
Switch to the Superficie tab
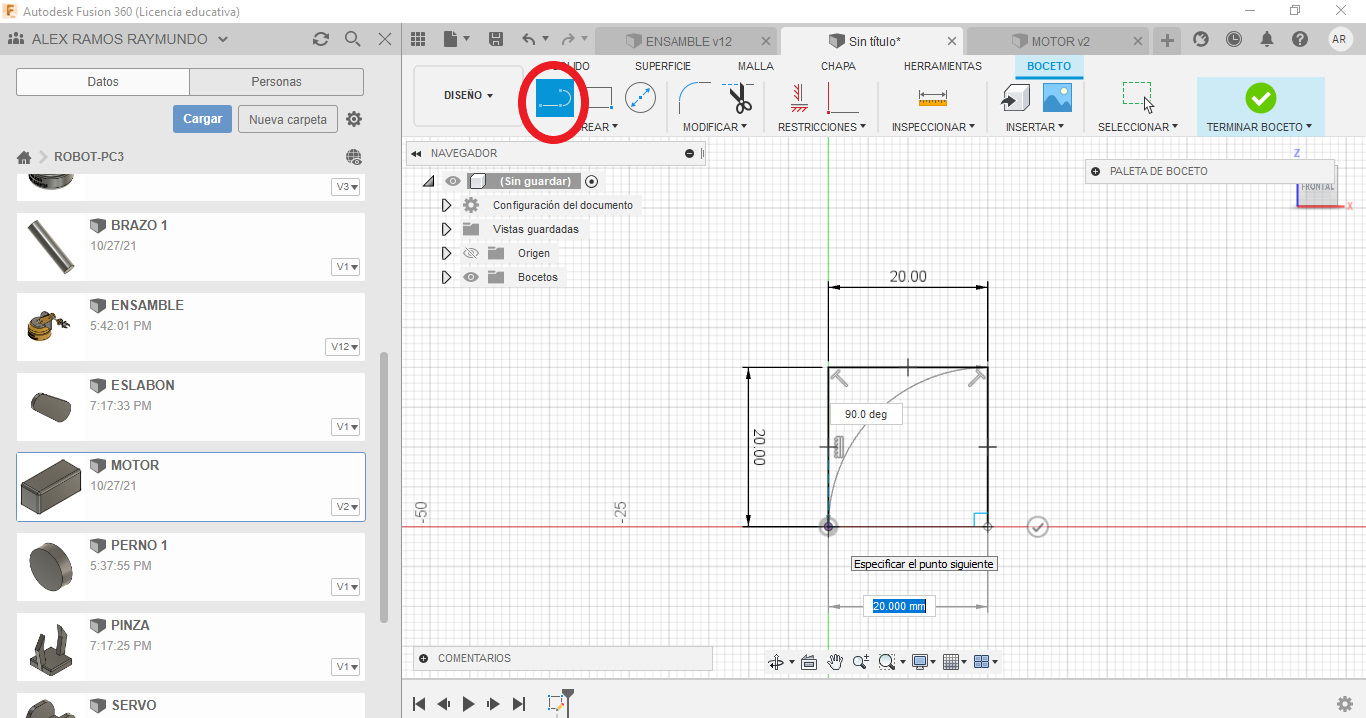pyautogui.click(x=663, y=66)
